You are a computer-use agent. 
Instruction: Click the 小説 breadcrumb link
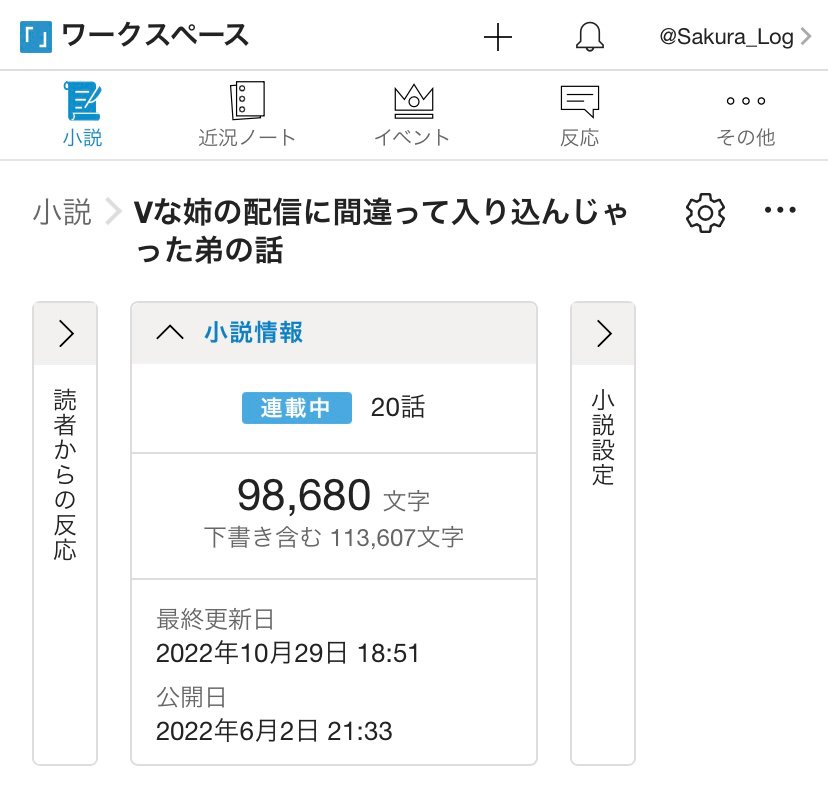click(62, 212)
